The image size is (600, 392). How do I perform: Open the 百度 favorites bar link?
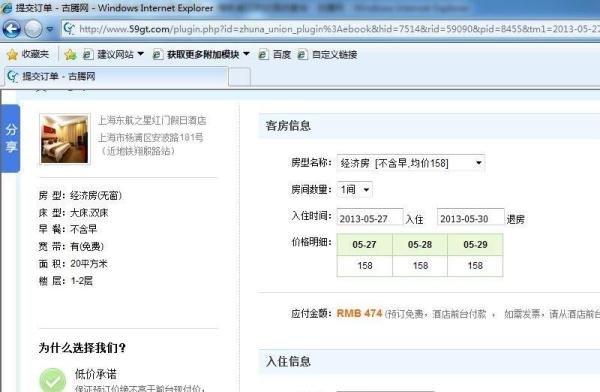pos(275,55)
